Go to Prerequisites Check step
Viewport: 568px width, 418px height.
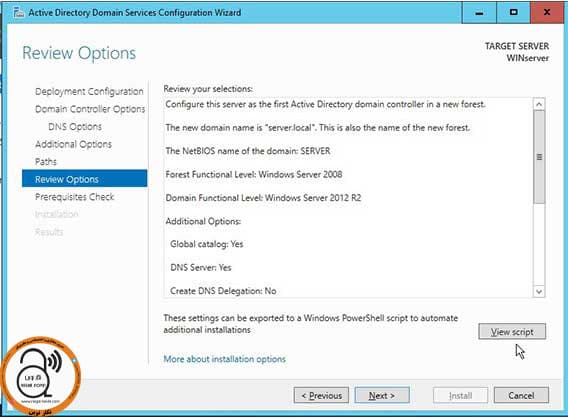(x=74, y=197)
